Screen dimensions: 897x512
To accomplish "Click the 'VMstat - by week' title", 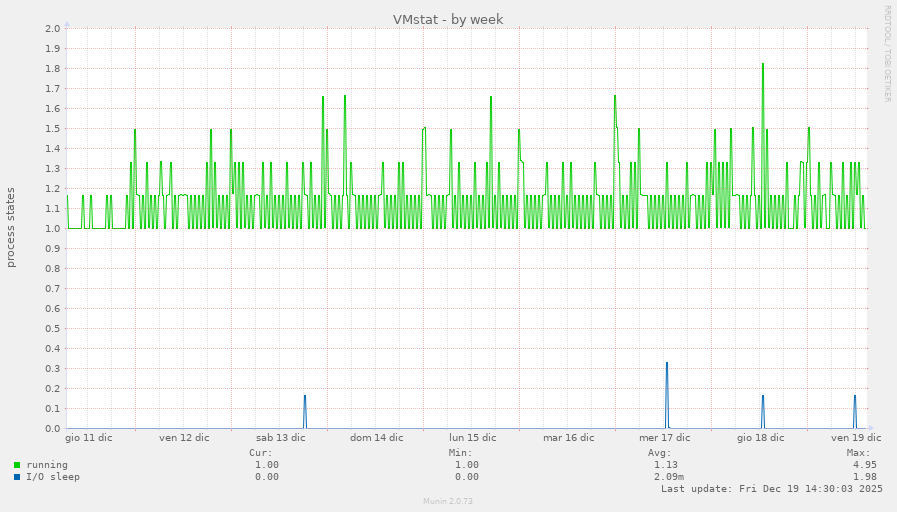I will [448, 19].
